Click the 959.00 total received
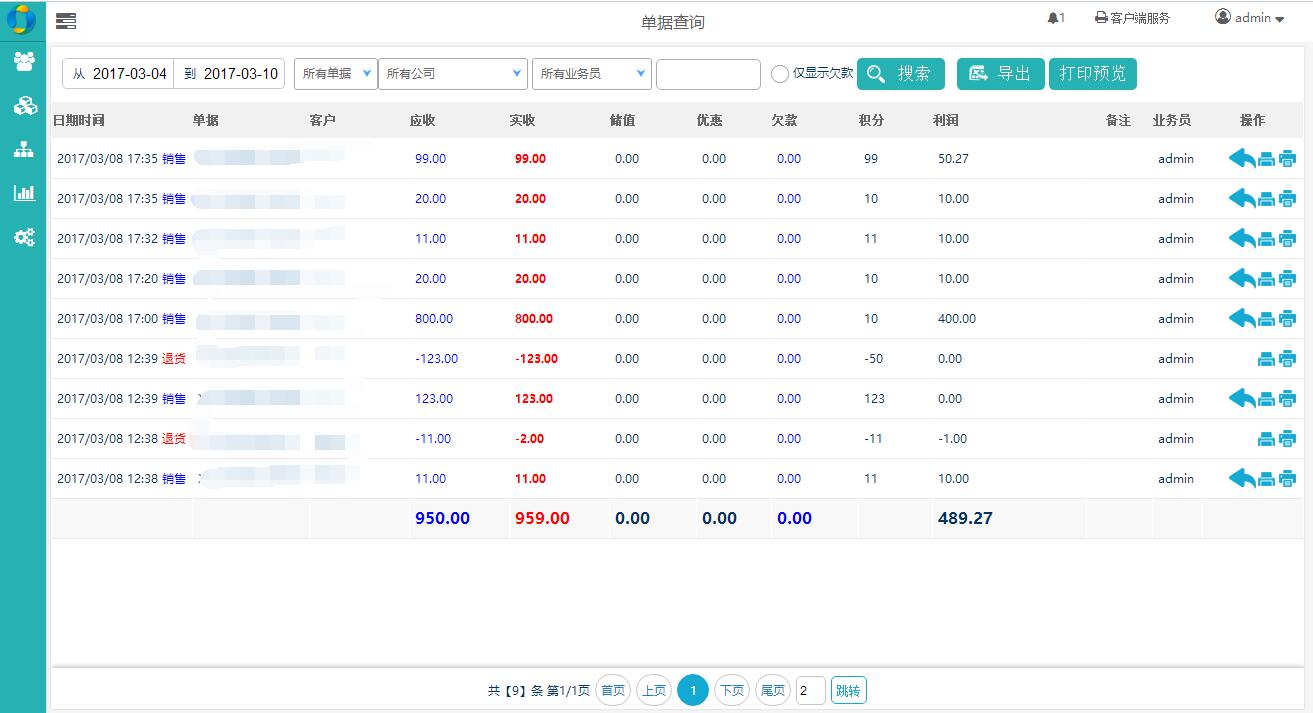The width and height of the screenshot is (1313, 713). [x=542, y=518]
